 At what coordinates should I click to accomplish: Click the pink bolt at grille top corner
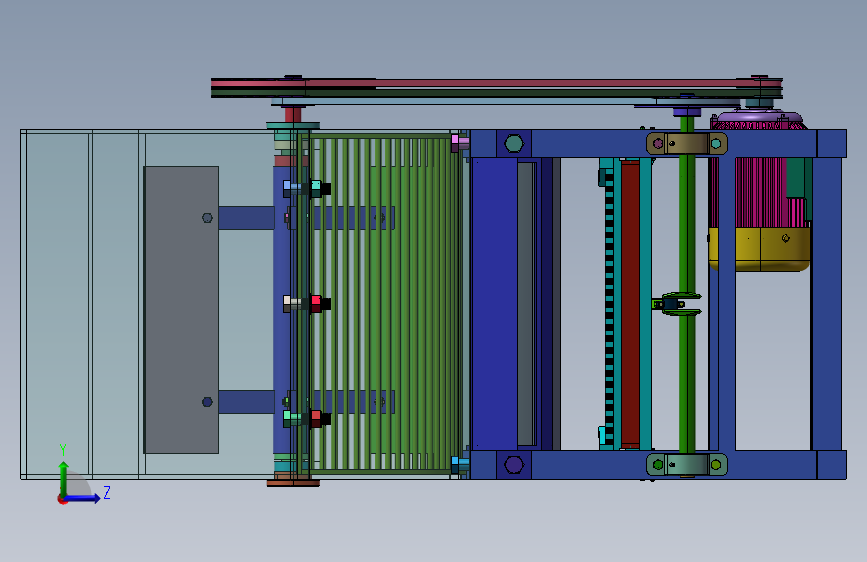coord(460,143)
